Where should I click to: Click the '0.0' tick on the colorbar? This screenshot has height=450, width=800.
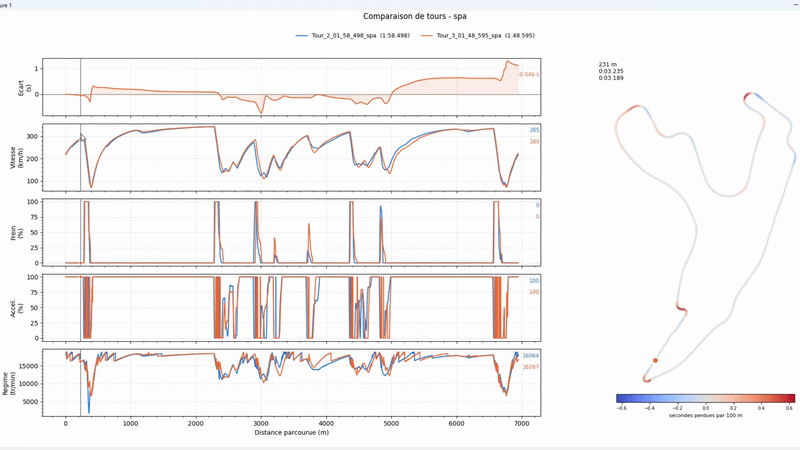[706, 408]
